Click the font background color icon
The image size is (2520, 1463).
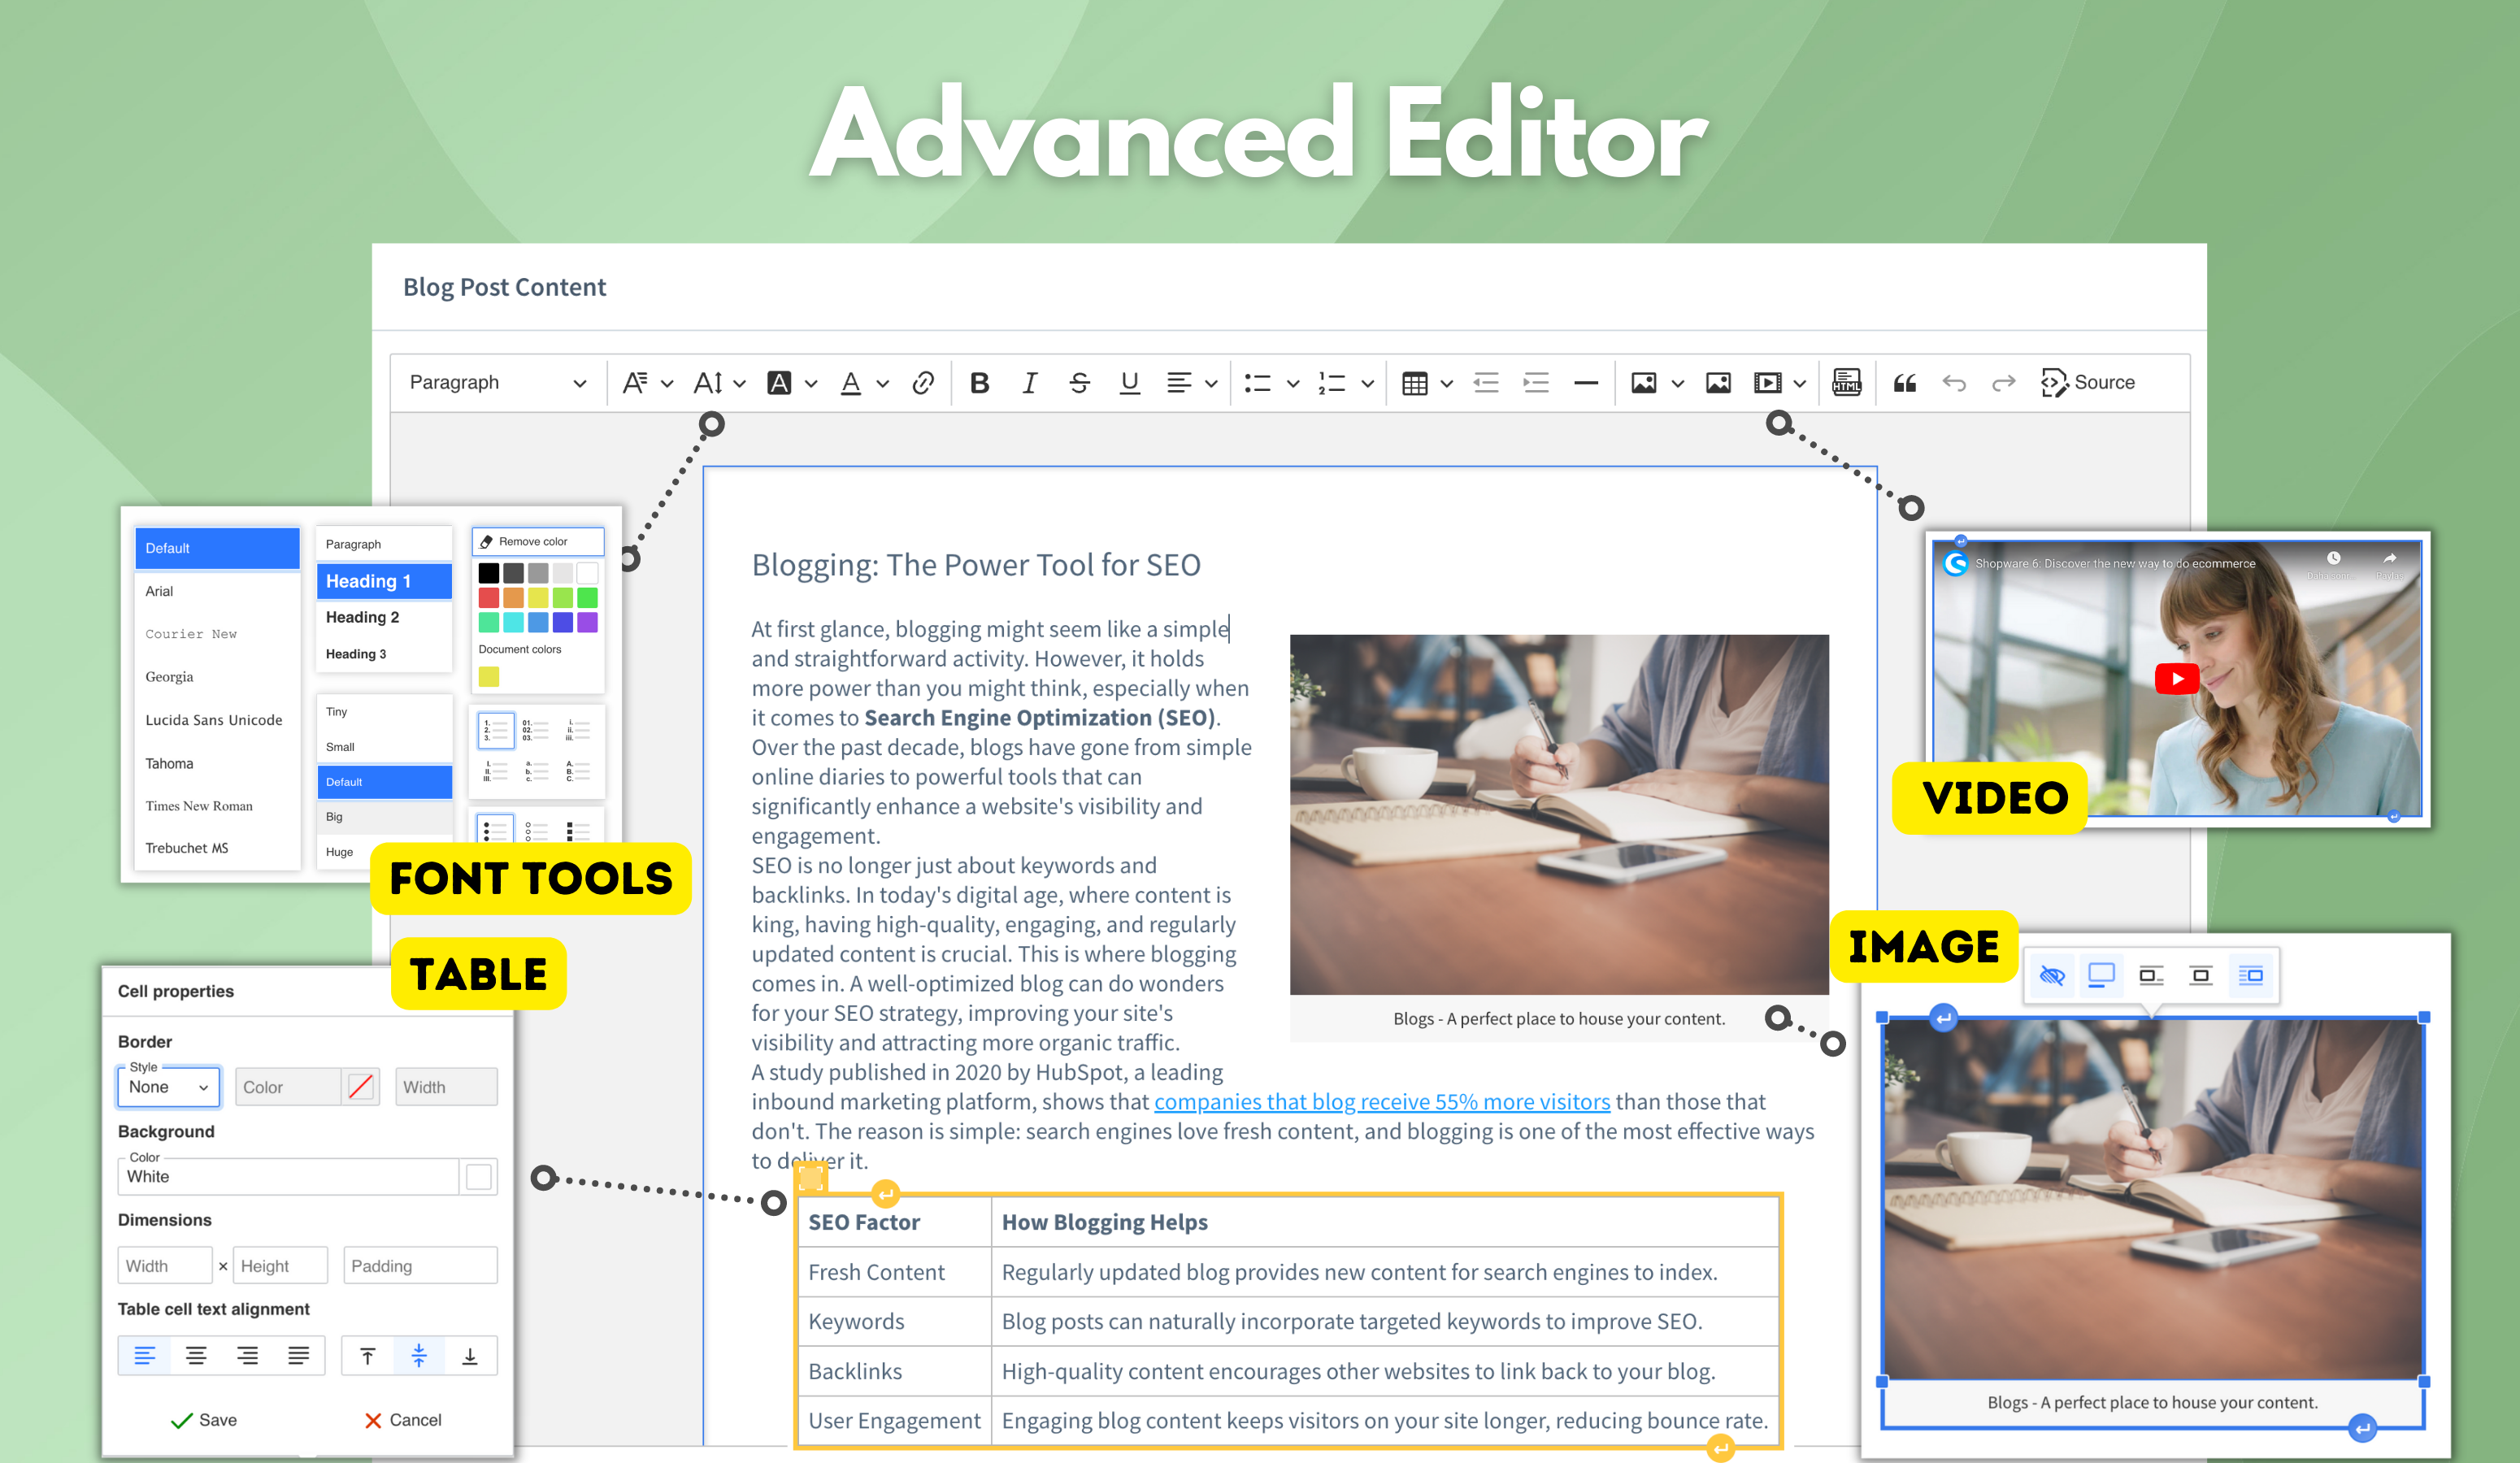coord(778,383)
